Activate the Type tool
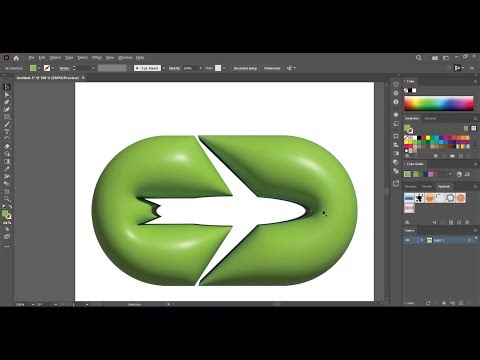This screenshot has width=480, height=360. tap(7, 132)
